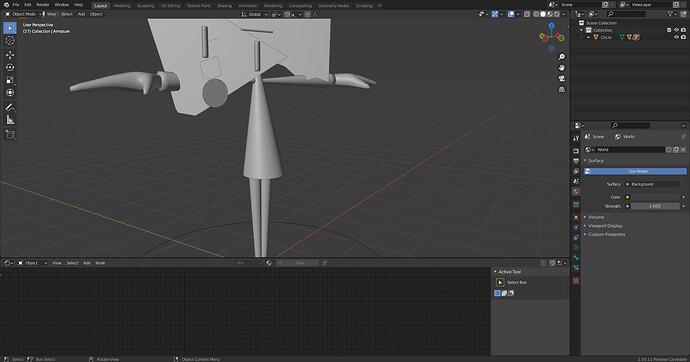Open the Object Constraints properties tab
Image resolution: width=690 pixels, height=362 pixels.
click(576, 238)
